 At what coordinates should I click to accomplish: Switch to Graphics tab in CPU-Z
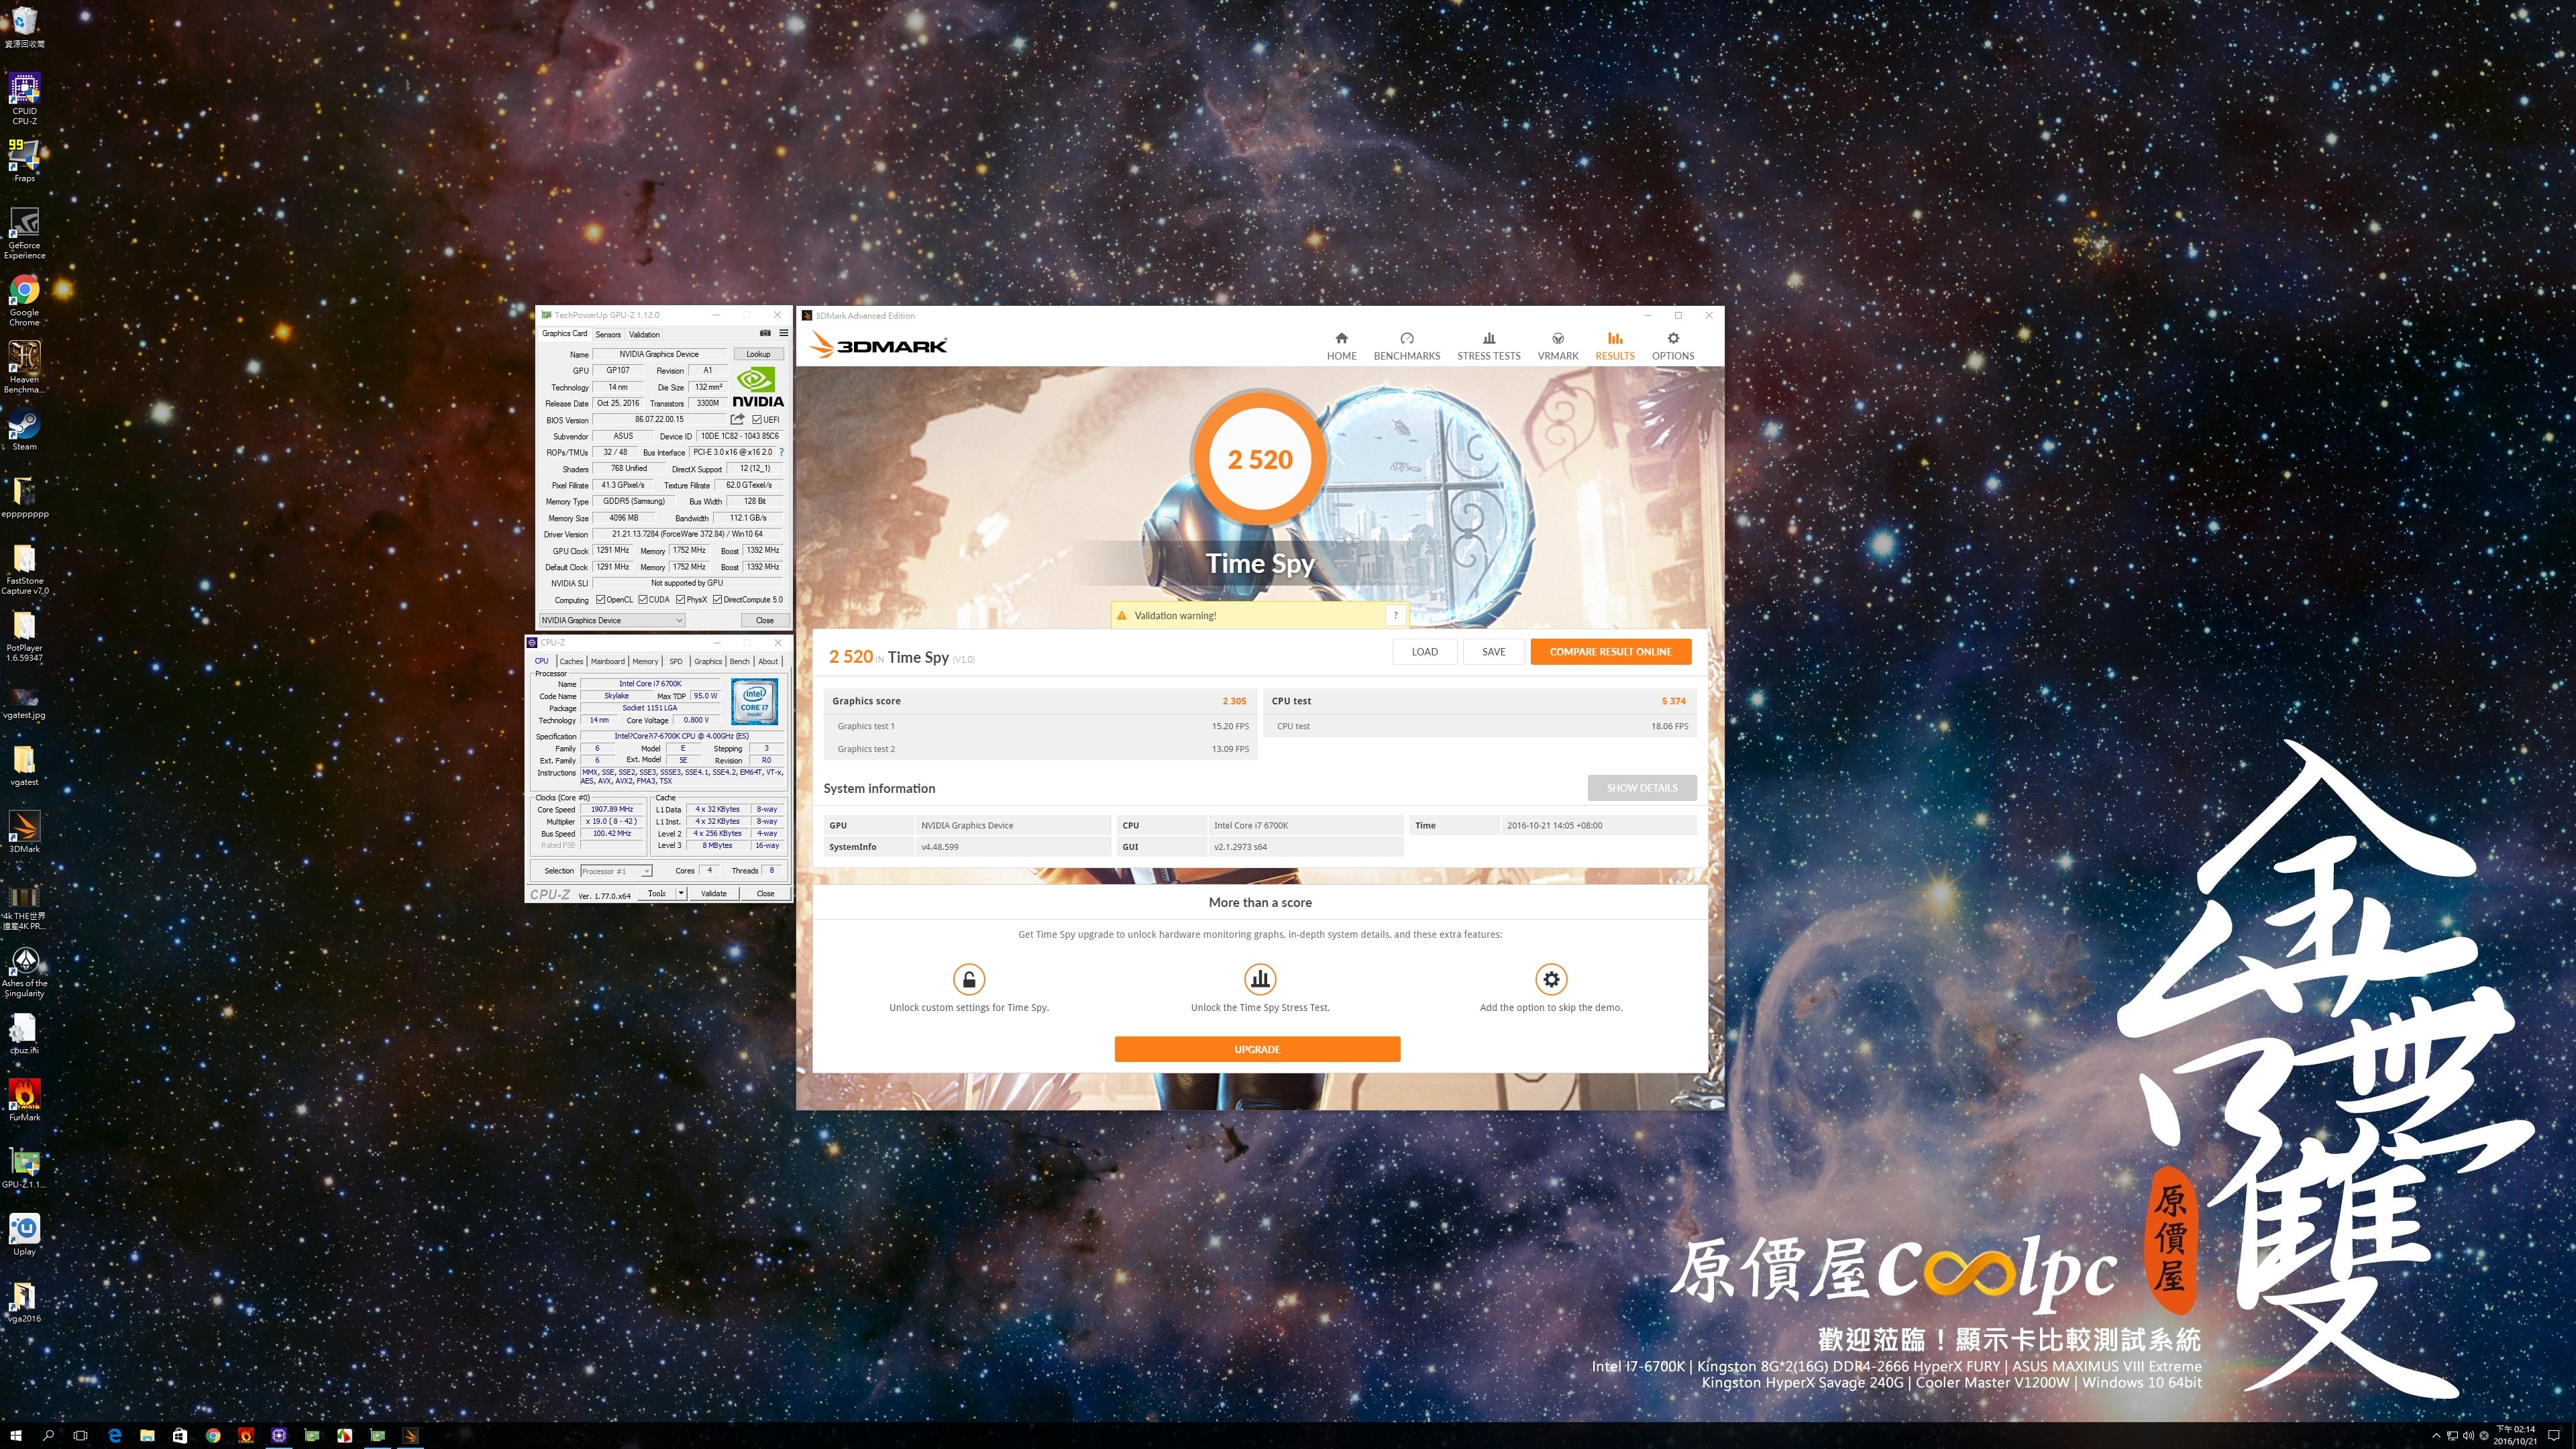tap(708, 661)
